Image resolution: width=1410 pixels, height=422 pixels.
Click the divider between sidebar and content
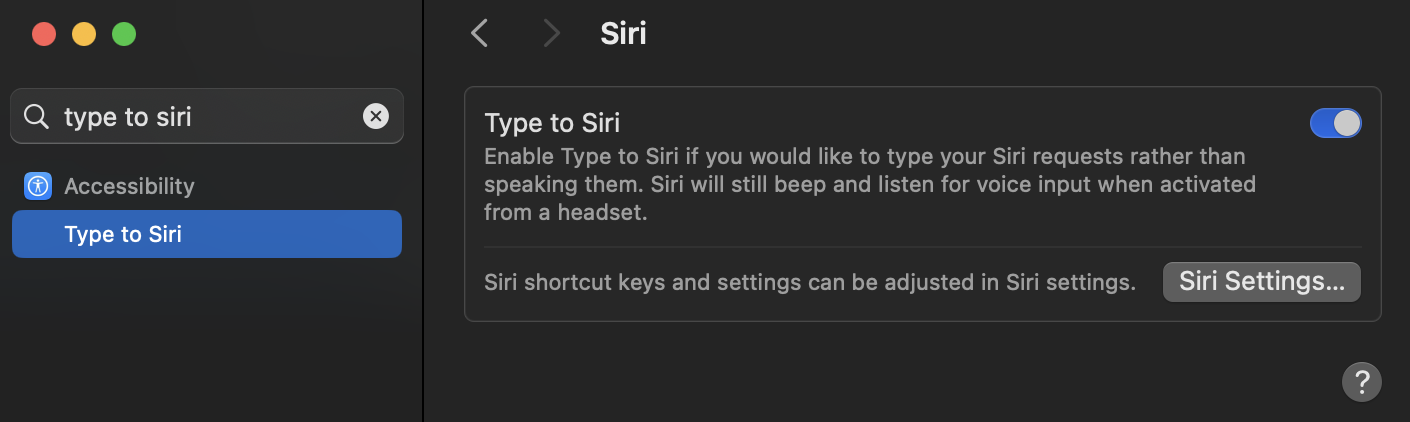point(423,211)
